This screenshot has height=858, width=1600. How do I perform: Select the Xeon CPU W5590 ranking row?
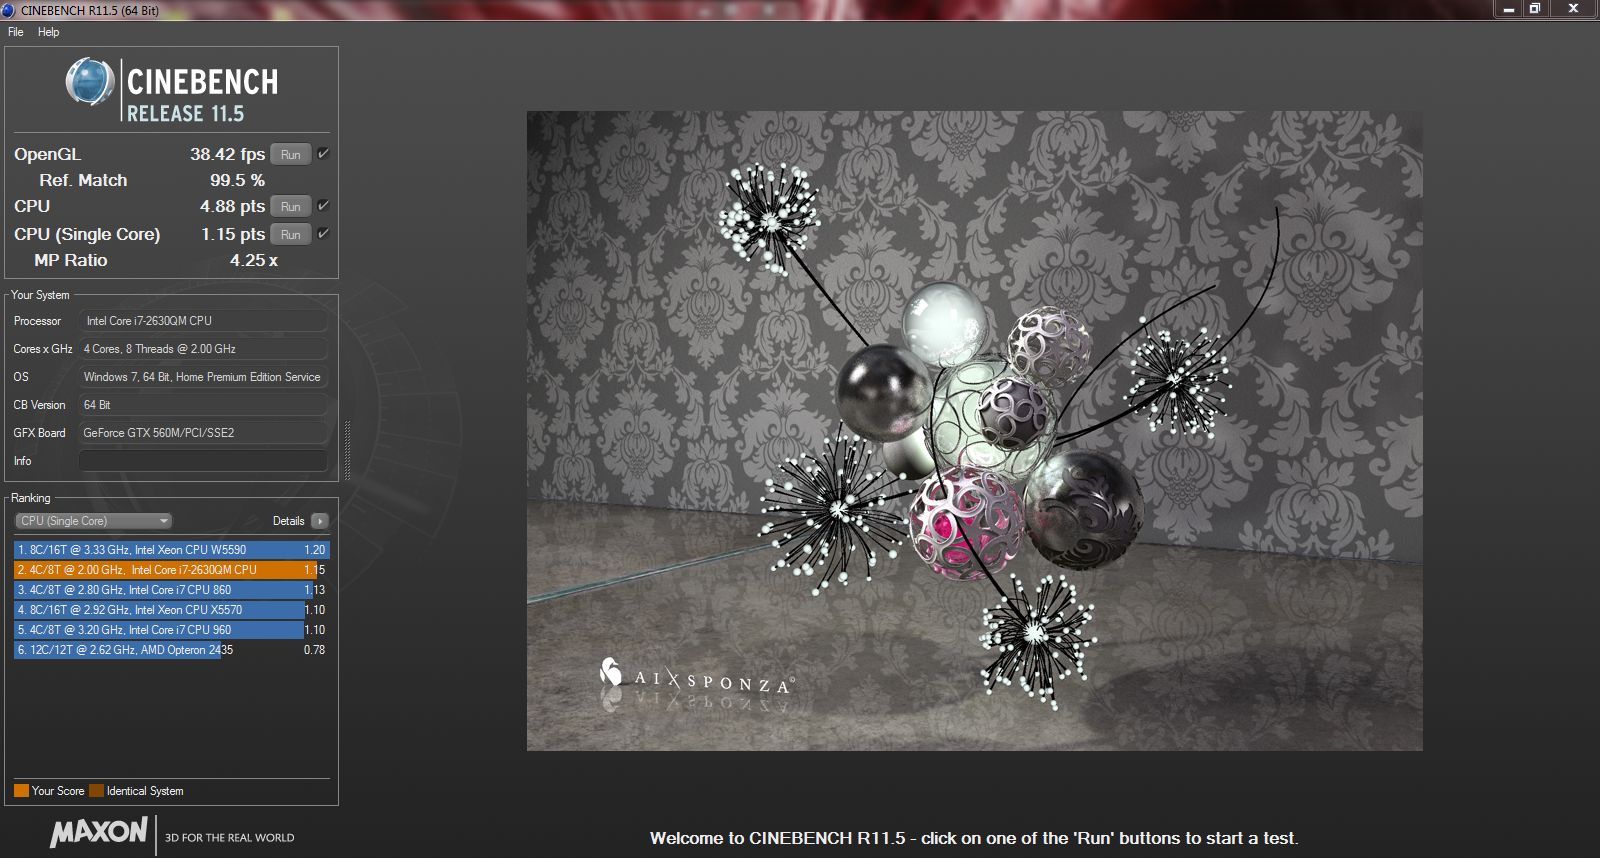(170, 550)
